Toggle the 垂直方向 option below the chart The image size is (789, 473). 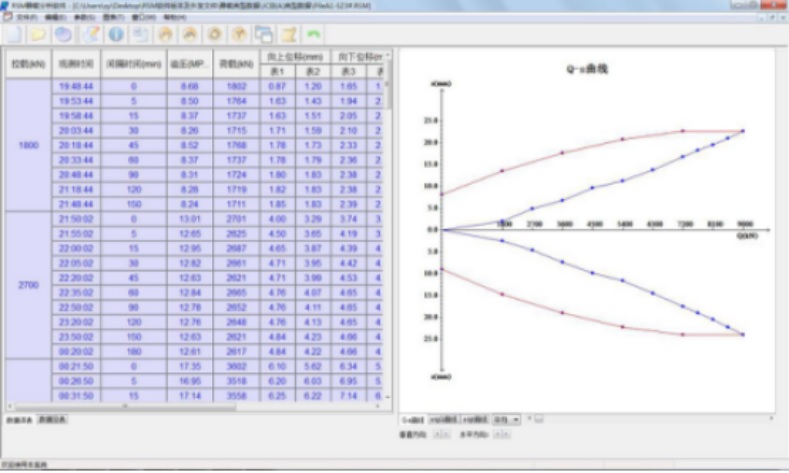438,436
